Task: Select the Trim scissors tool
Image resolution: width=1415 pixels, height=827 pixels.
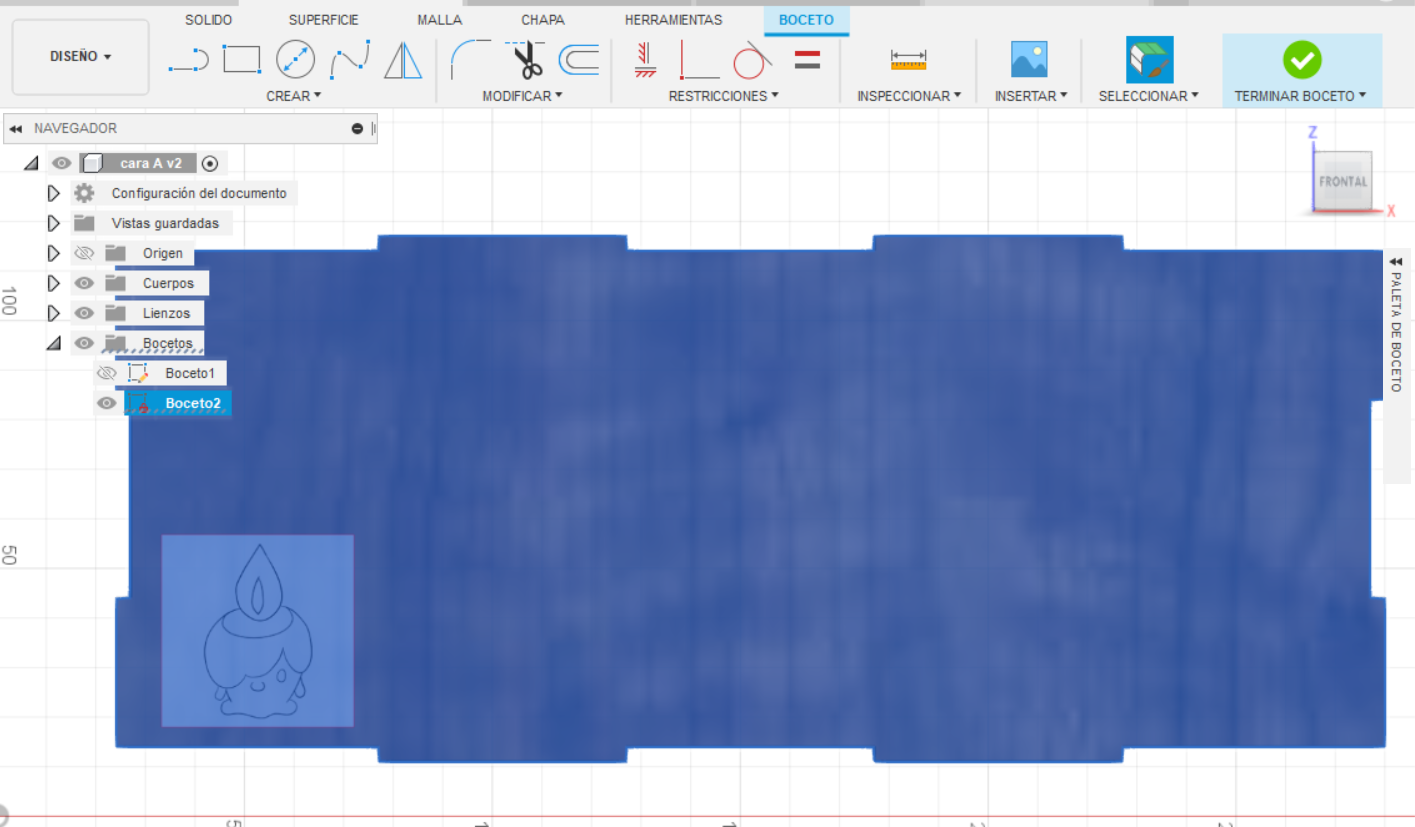Action: point(525,60)
